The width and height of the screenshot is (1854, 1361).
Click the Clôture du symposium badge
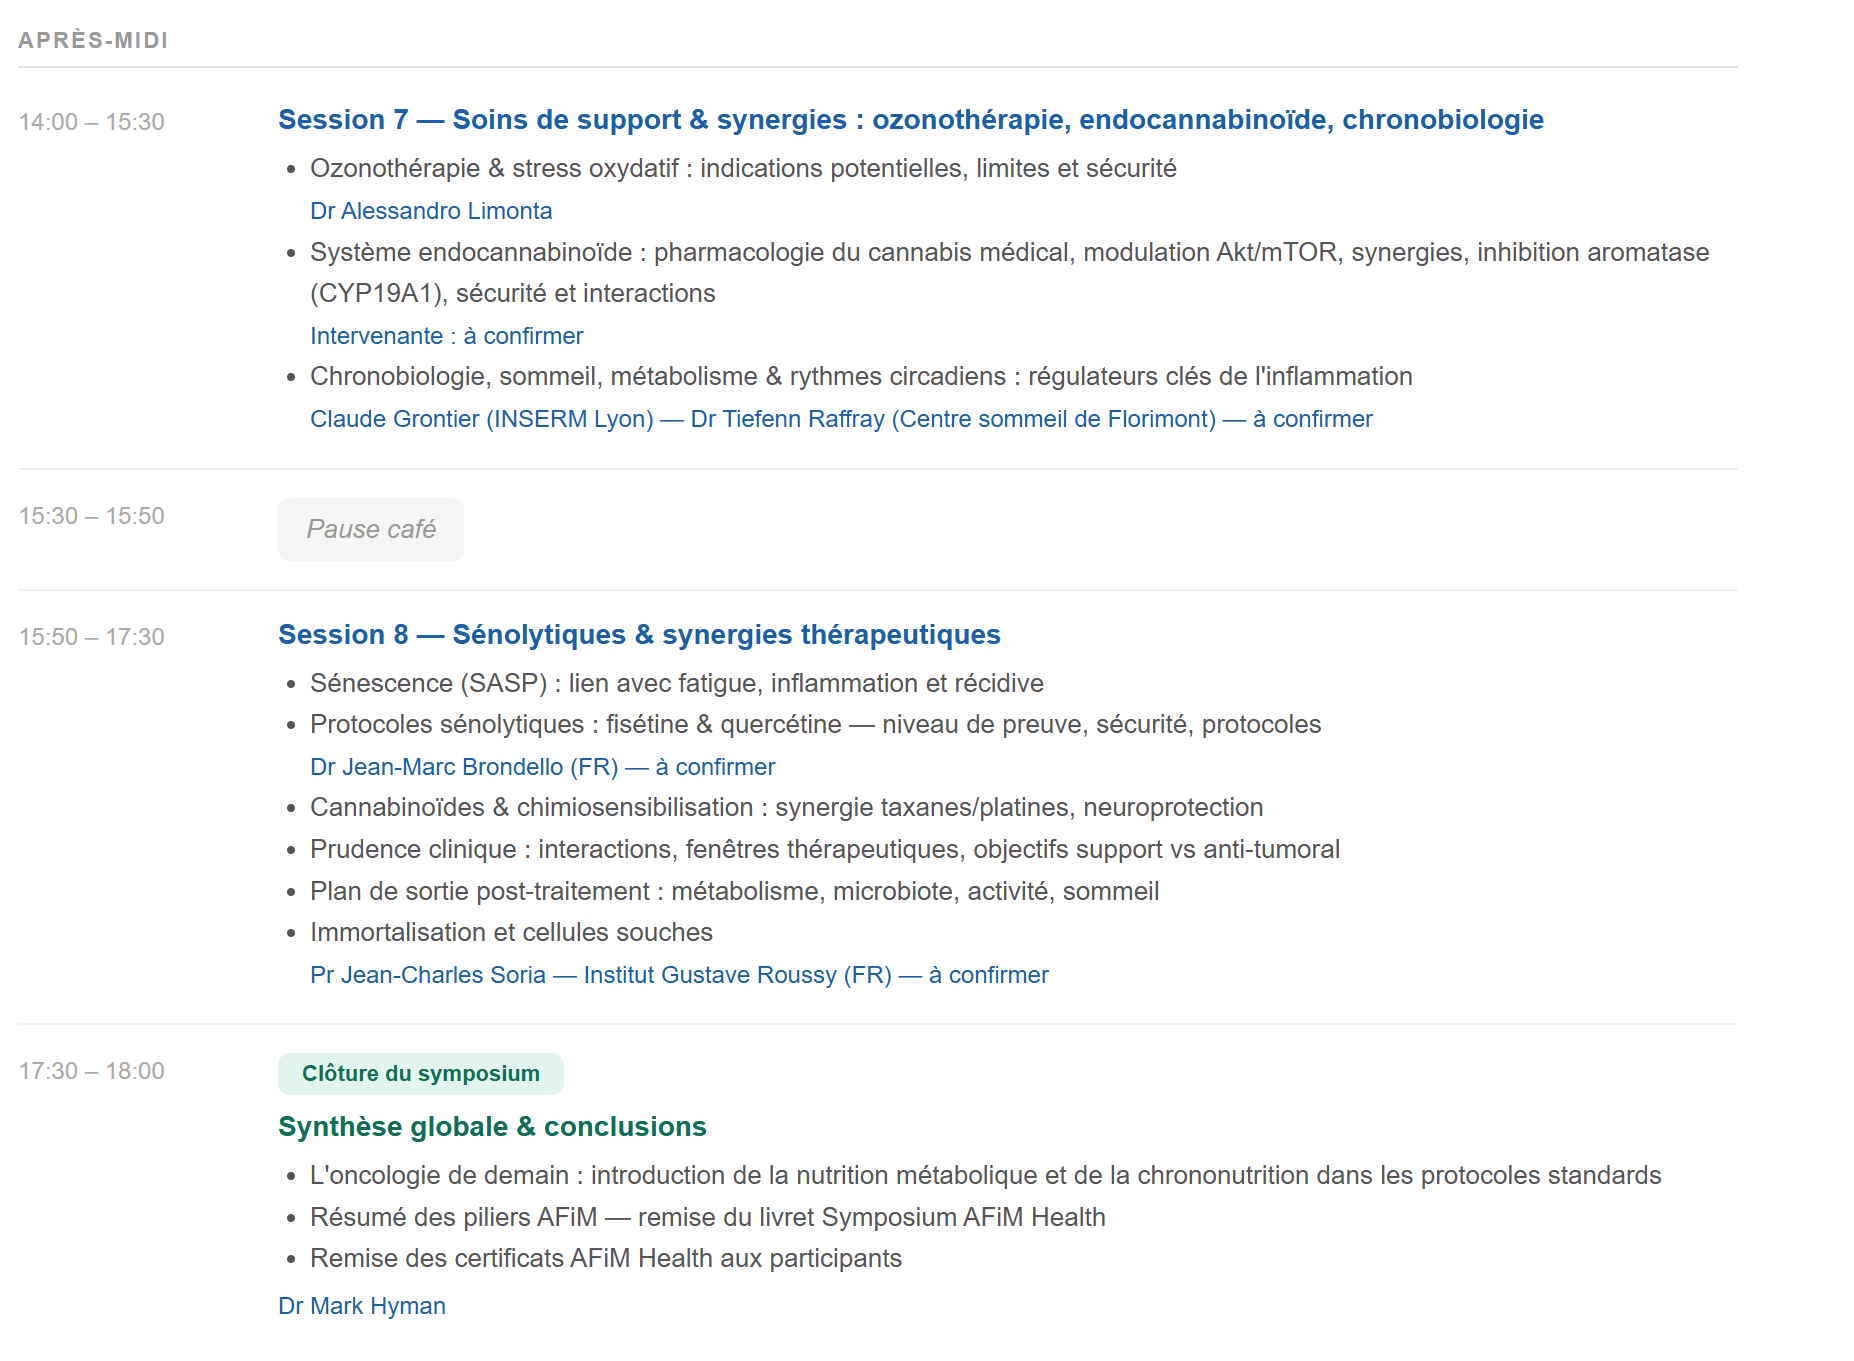[420, 1074]
